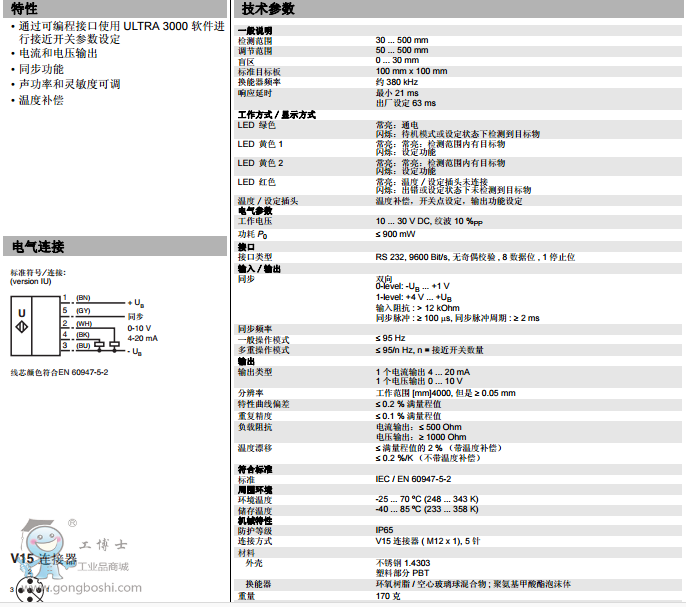The height and width of the screenshot is (607, 686).
Task: Select the "电气连接" section heading
Action: (38, 246)
